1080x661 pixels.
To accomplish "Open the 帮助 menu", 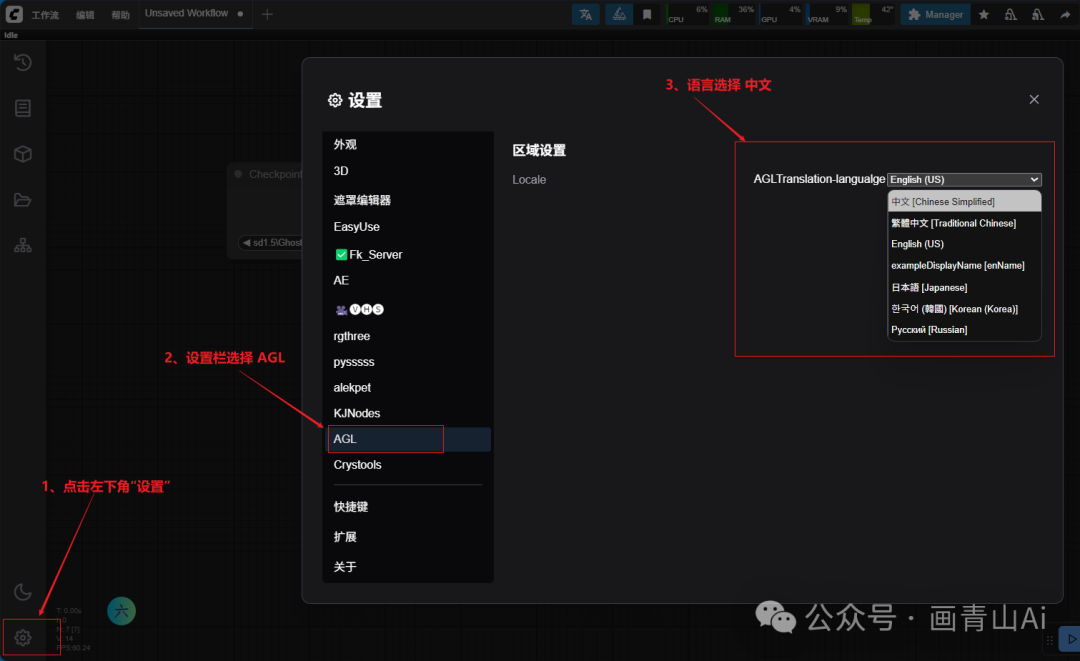I will (x=121, y=14).
